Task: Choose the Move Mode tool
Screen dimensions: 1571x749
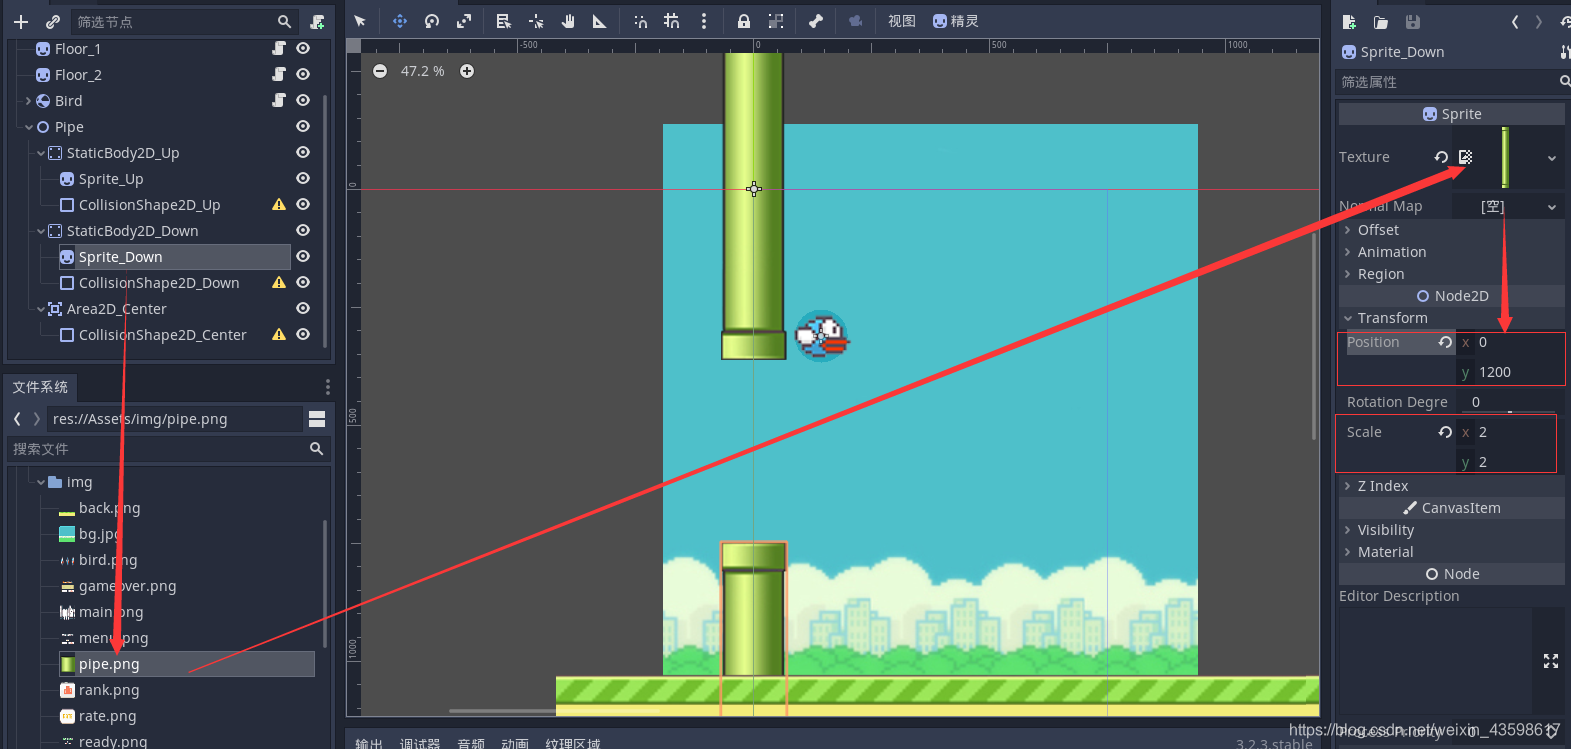Action: 400,21
